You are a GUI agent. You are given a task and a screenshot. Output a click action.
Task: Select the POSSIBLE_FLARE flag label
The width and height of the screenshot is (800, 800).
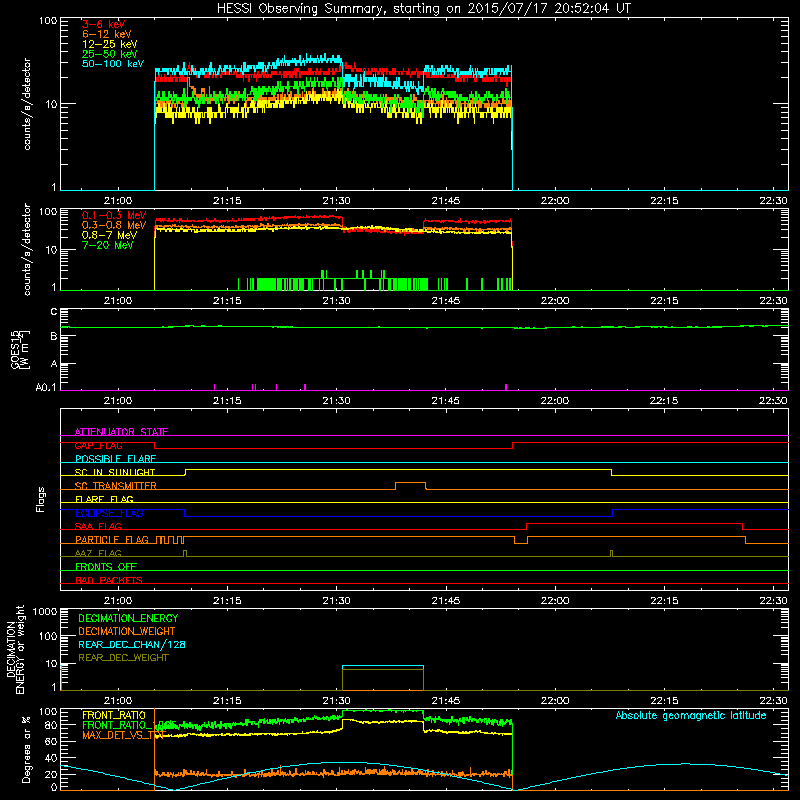click(115, 459)
